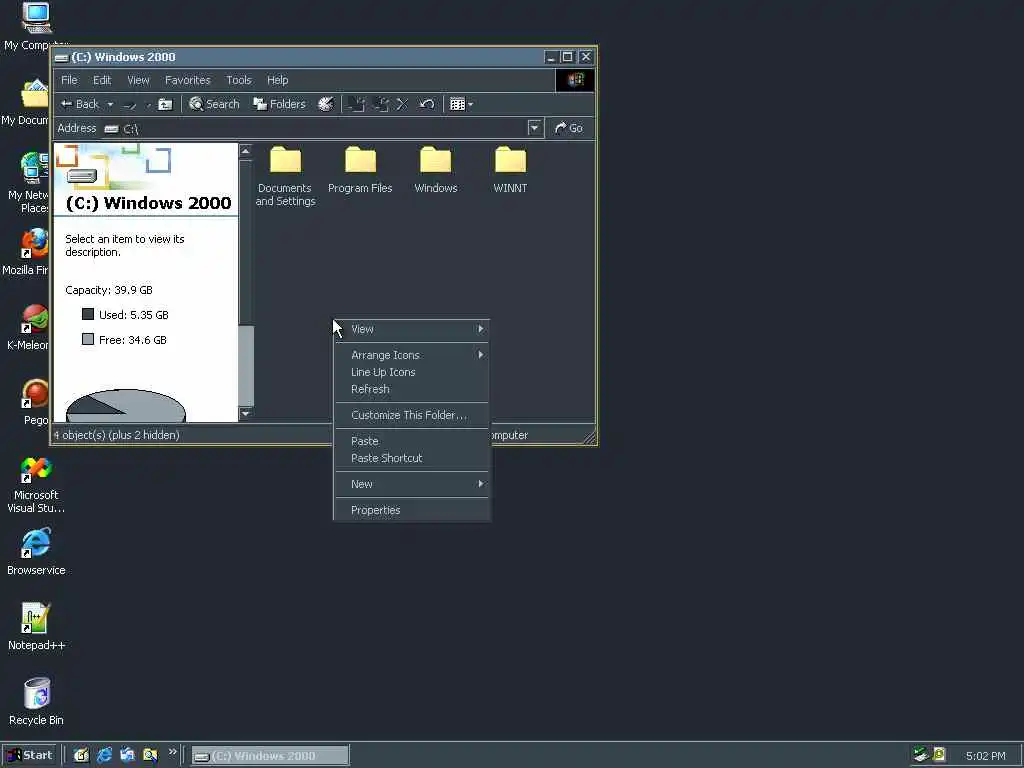Go back using the Back toolbar button
This screenshot has height=768, width=1024.
[x=79, y=104]
